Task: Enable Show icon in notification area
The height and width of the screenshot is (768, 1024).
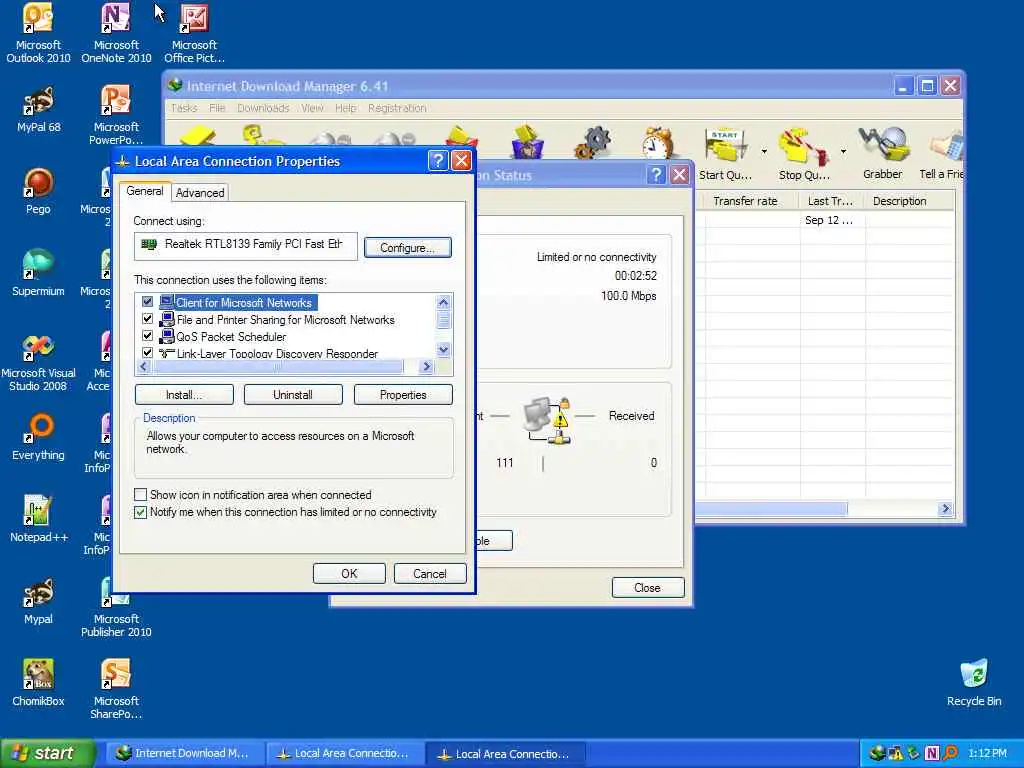Action: click(x=140, y=494)
